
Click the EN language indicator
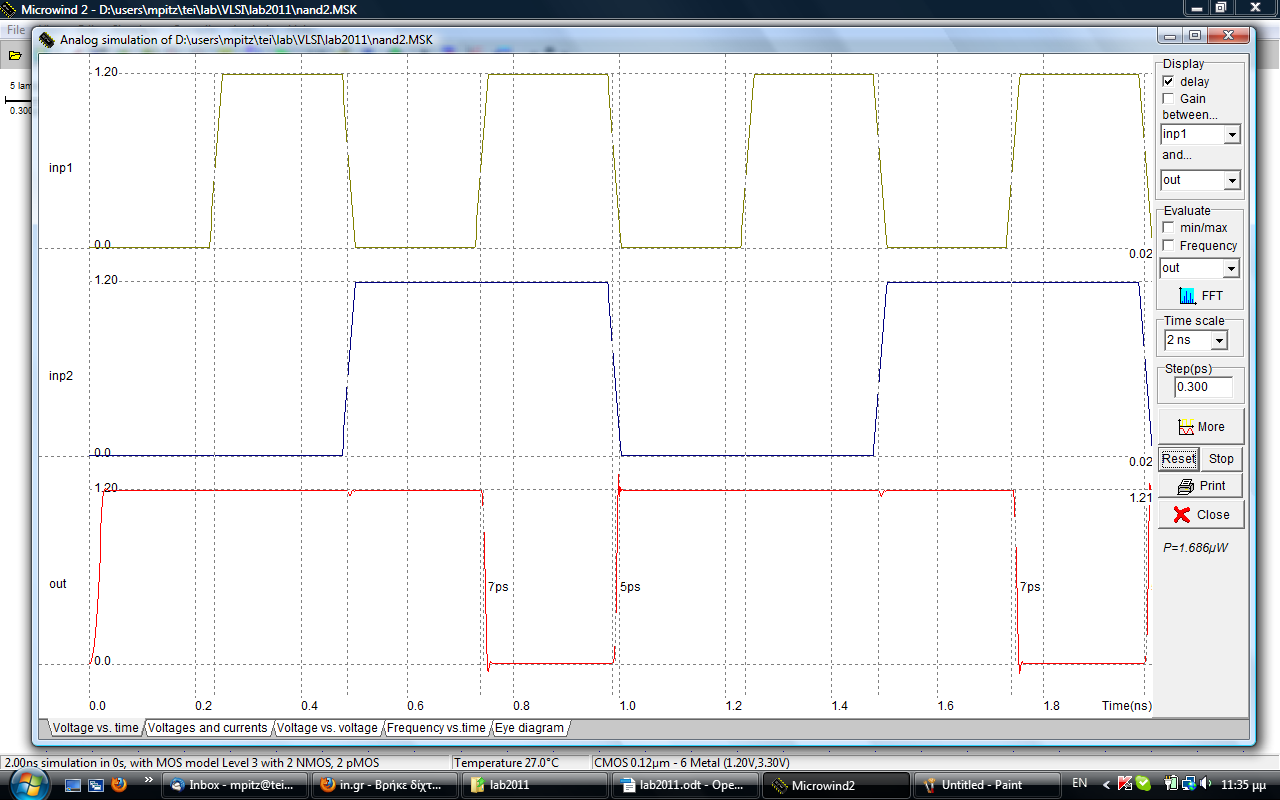pyautogui.click(x=1080, y=783)
